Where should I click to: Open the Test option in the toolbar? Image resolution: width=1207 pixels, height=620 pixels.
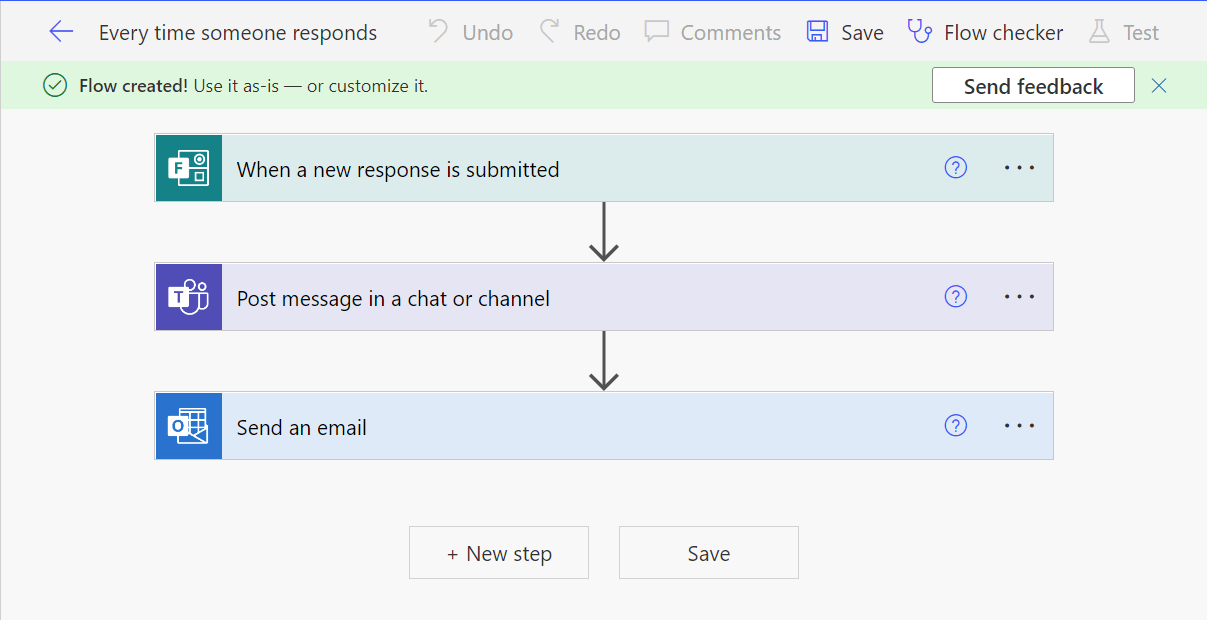(x=1124, y=32)
